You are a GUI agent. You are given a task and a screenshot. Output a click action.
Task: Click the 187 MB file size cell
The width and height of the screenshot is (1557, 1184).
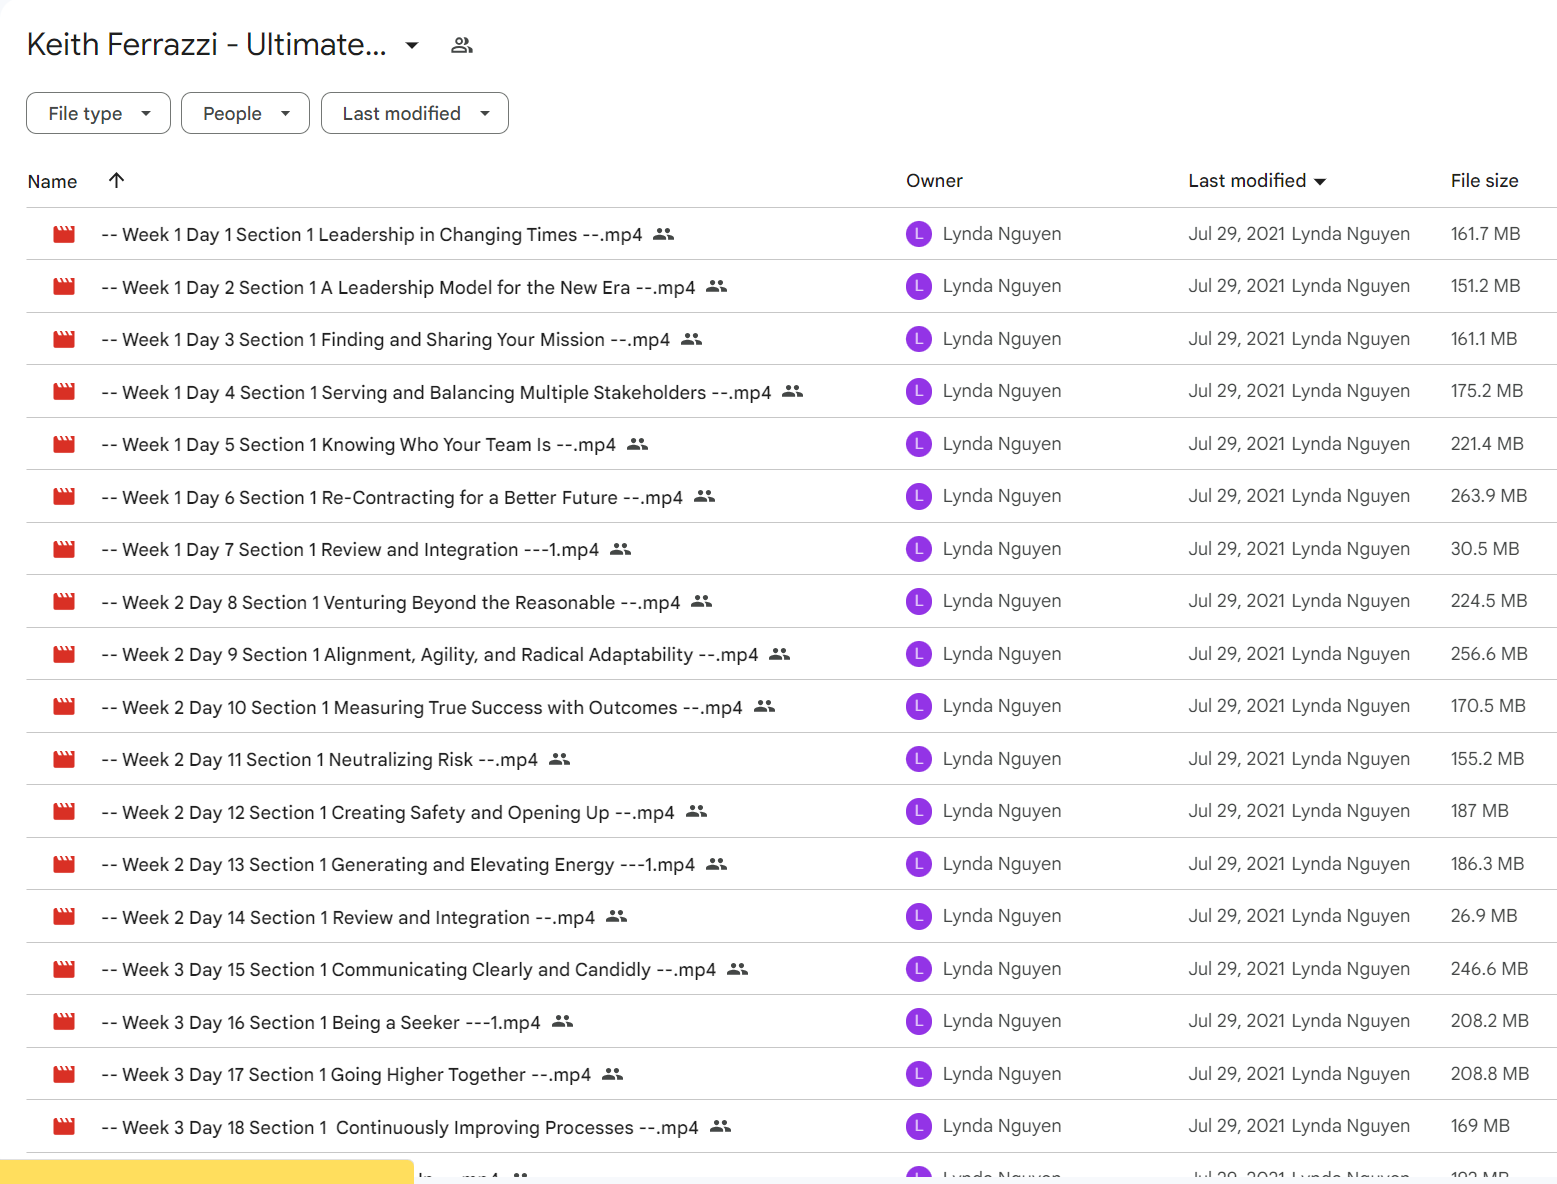1480,811
